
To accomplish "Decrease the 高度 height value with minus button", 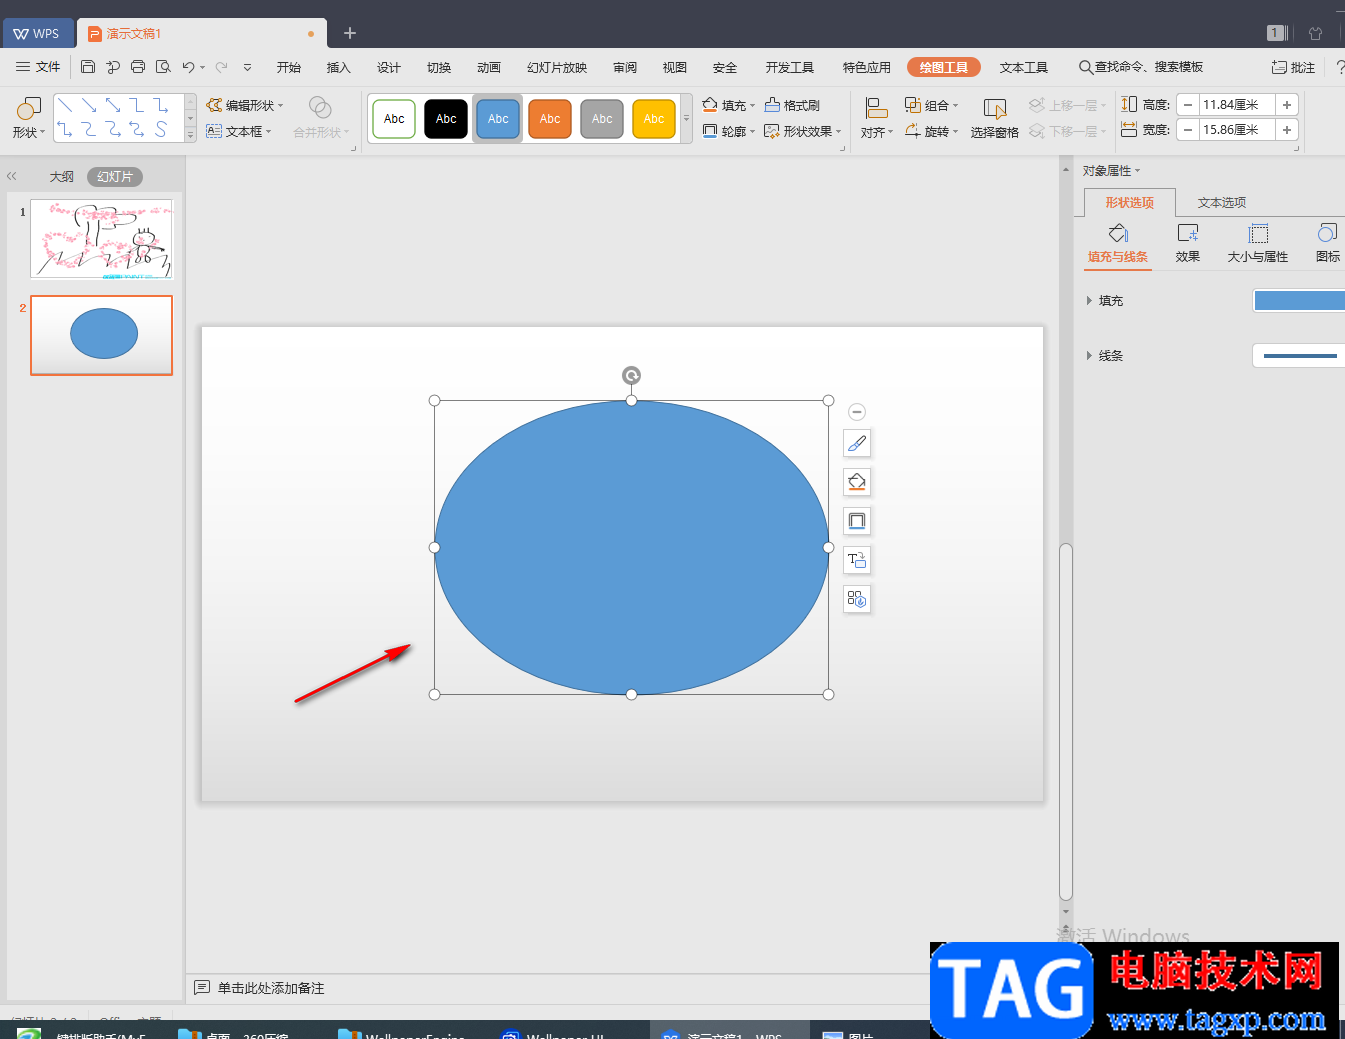I will click(x=1188, y=105).
